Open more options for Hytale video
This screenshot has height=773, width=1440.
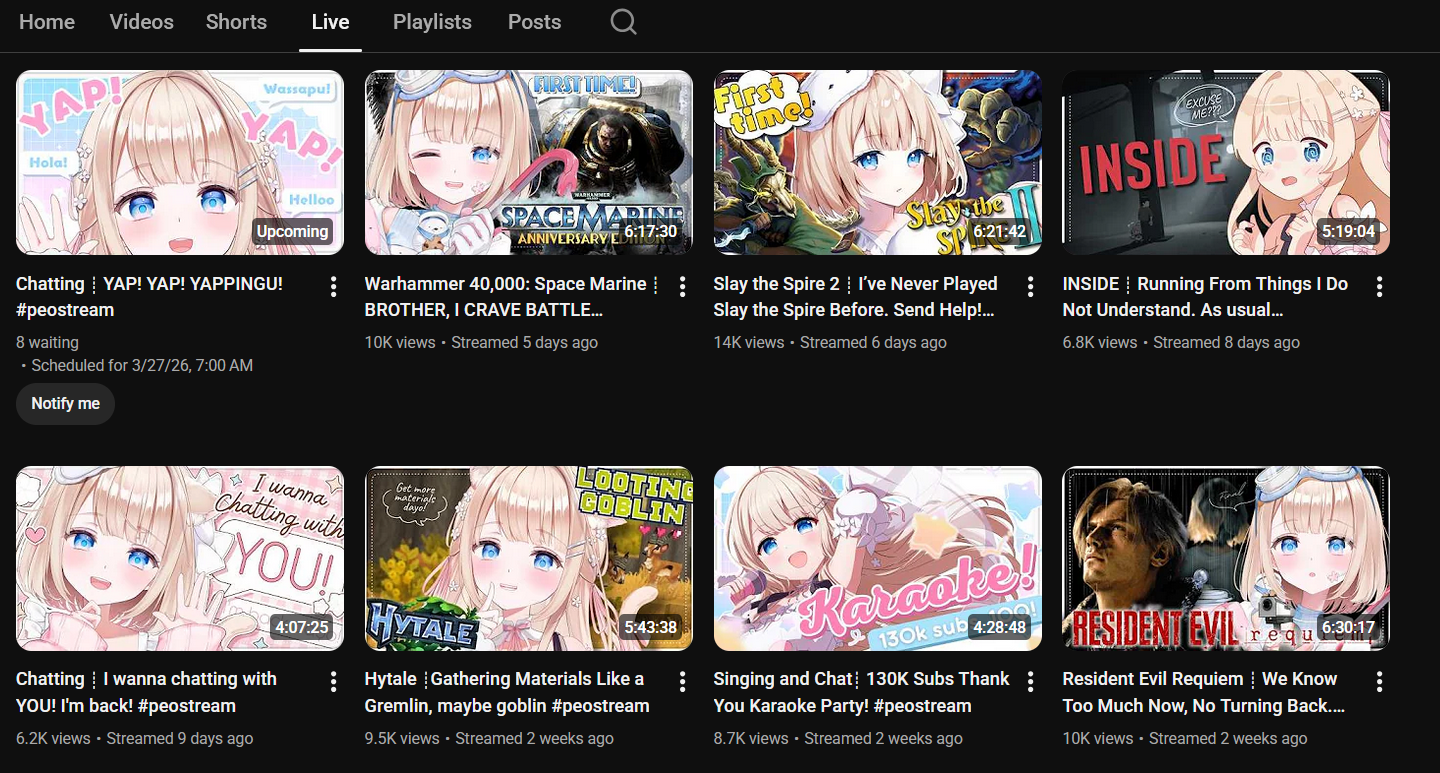pyautogui.click(x=682, y=683)
